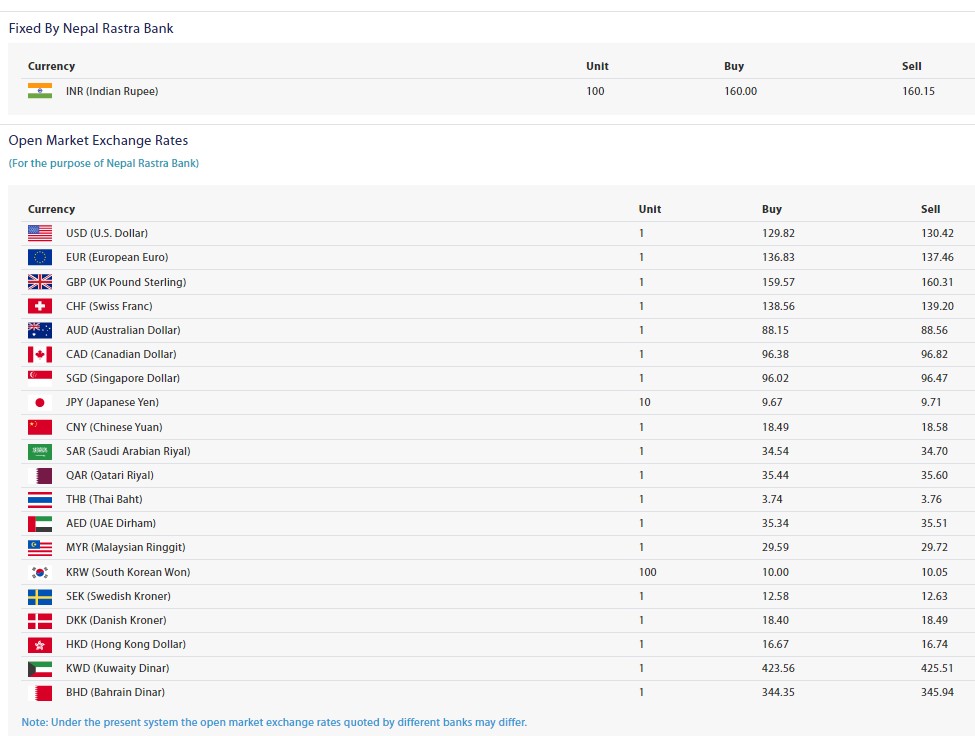
Task: Click the Buy column header of open market table
Action: pos(772,209)
